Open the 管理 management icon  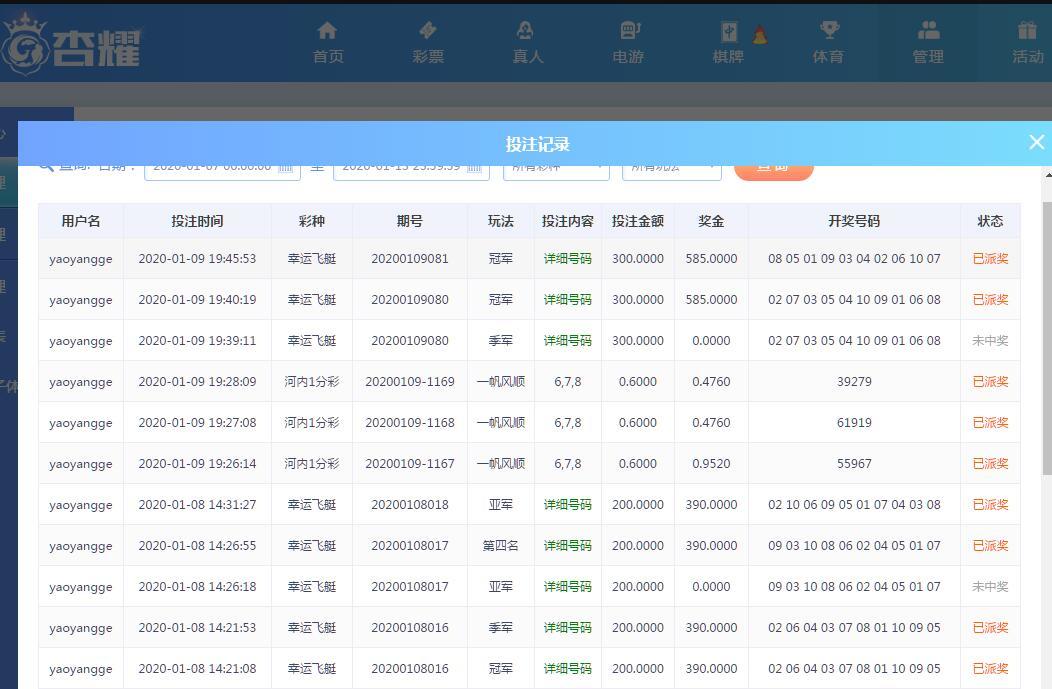click(x=929, y=31)
